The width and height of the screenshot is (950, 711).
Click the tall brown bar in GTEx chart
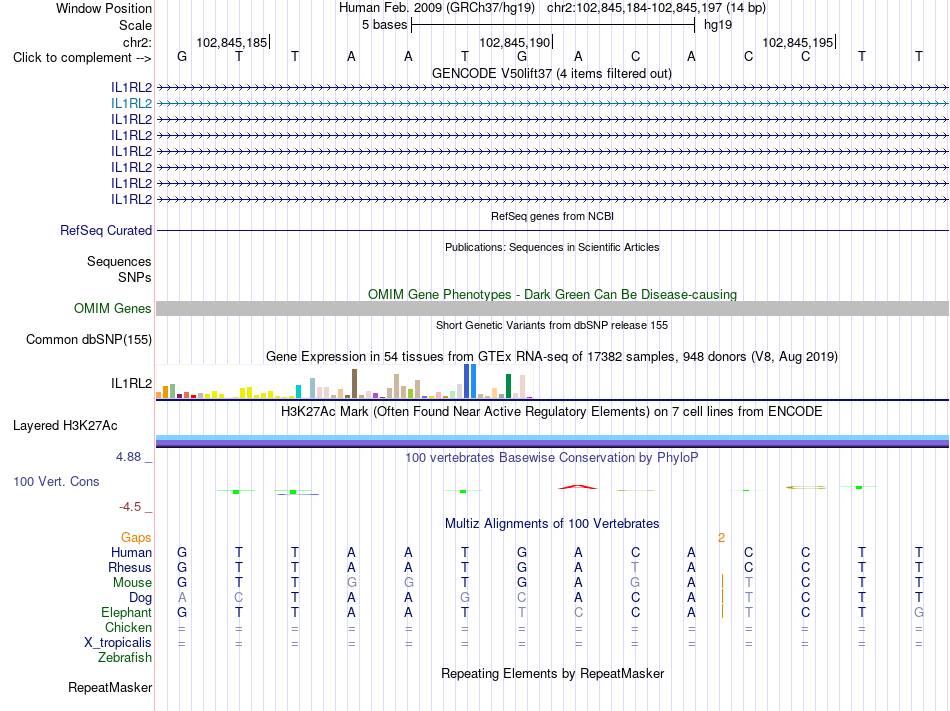354,383
